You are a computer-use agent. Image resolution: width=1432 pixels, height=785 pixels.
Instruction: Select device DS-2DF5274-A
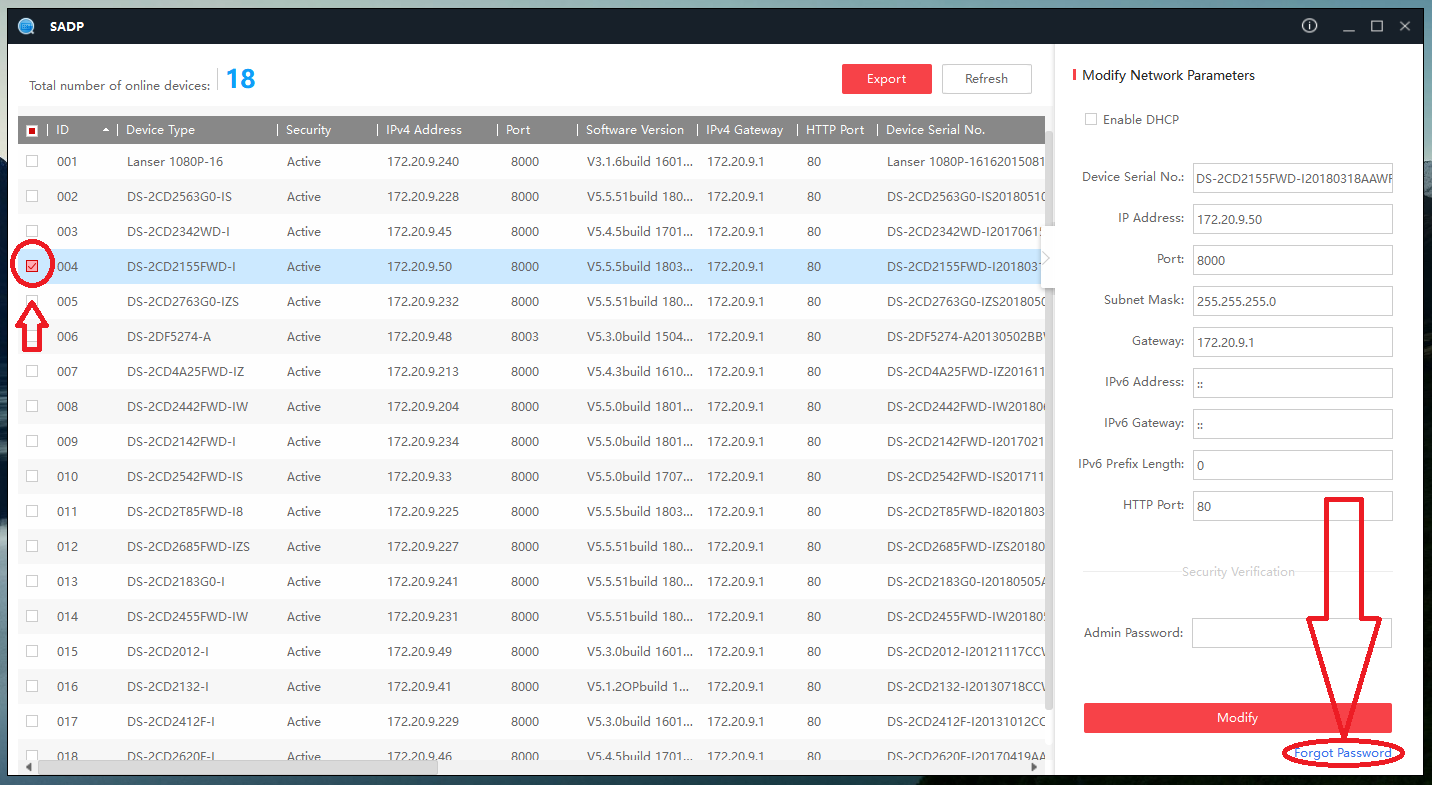pyautogui.click(x=169, y=336)
